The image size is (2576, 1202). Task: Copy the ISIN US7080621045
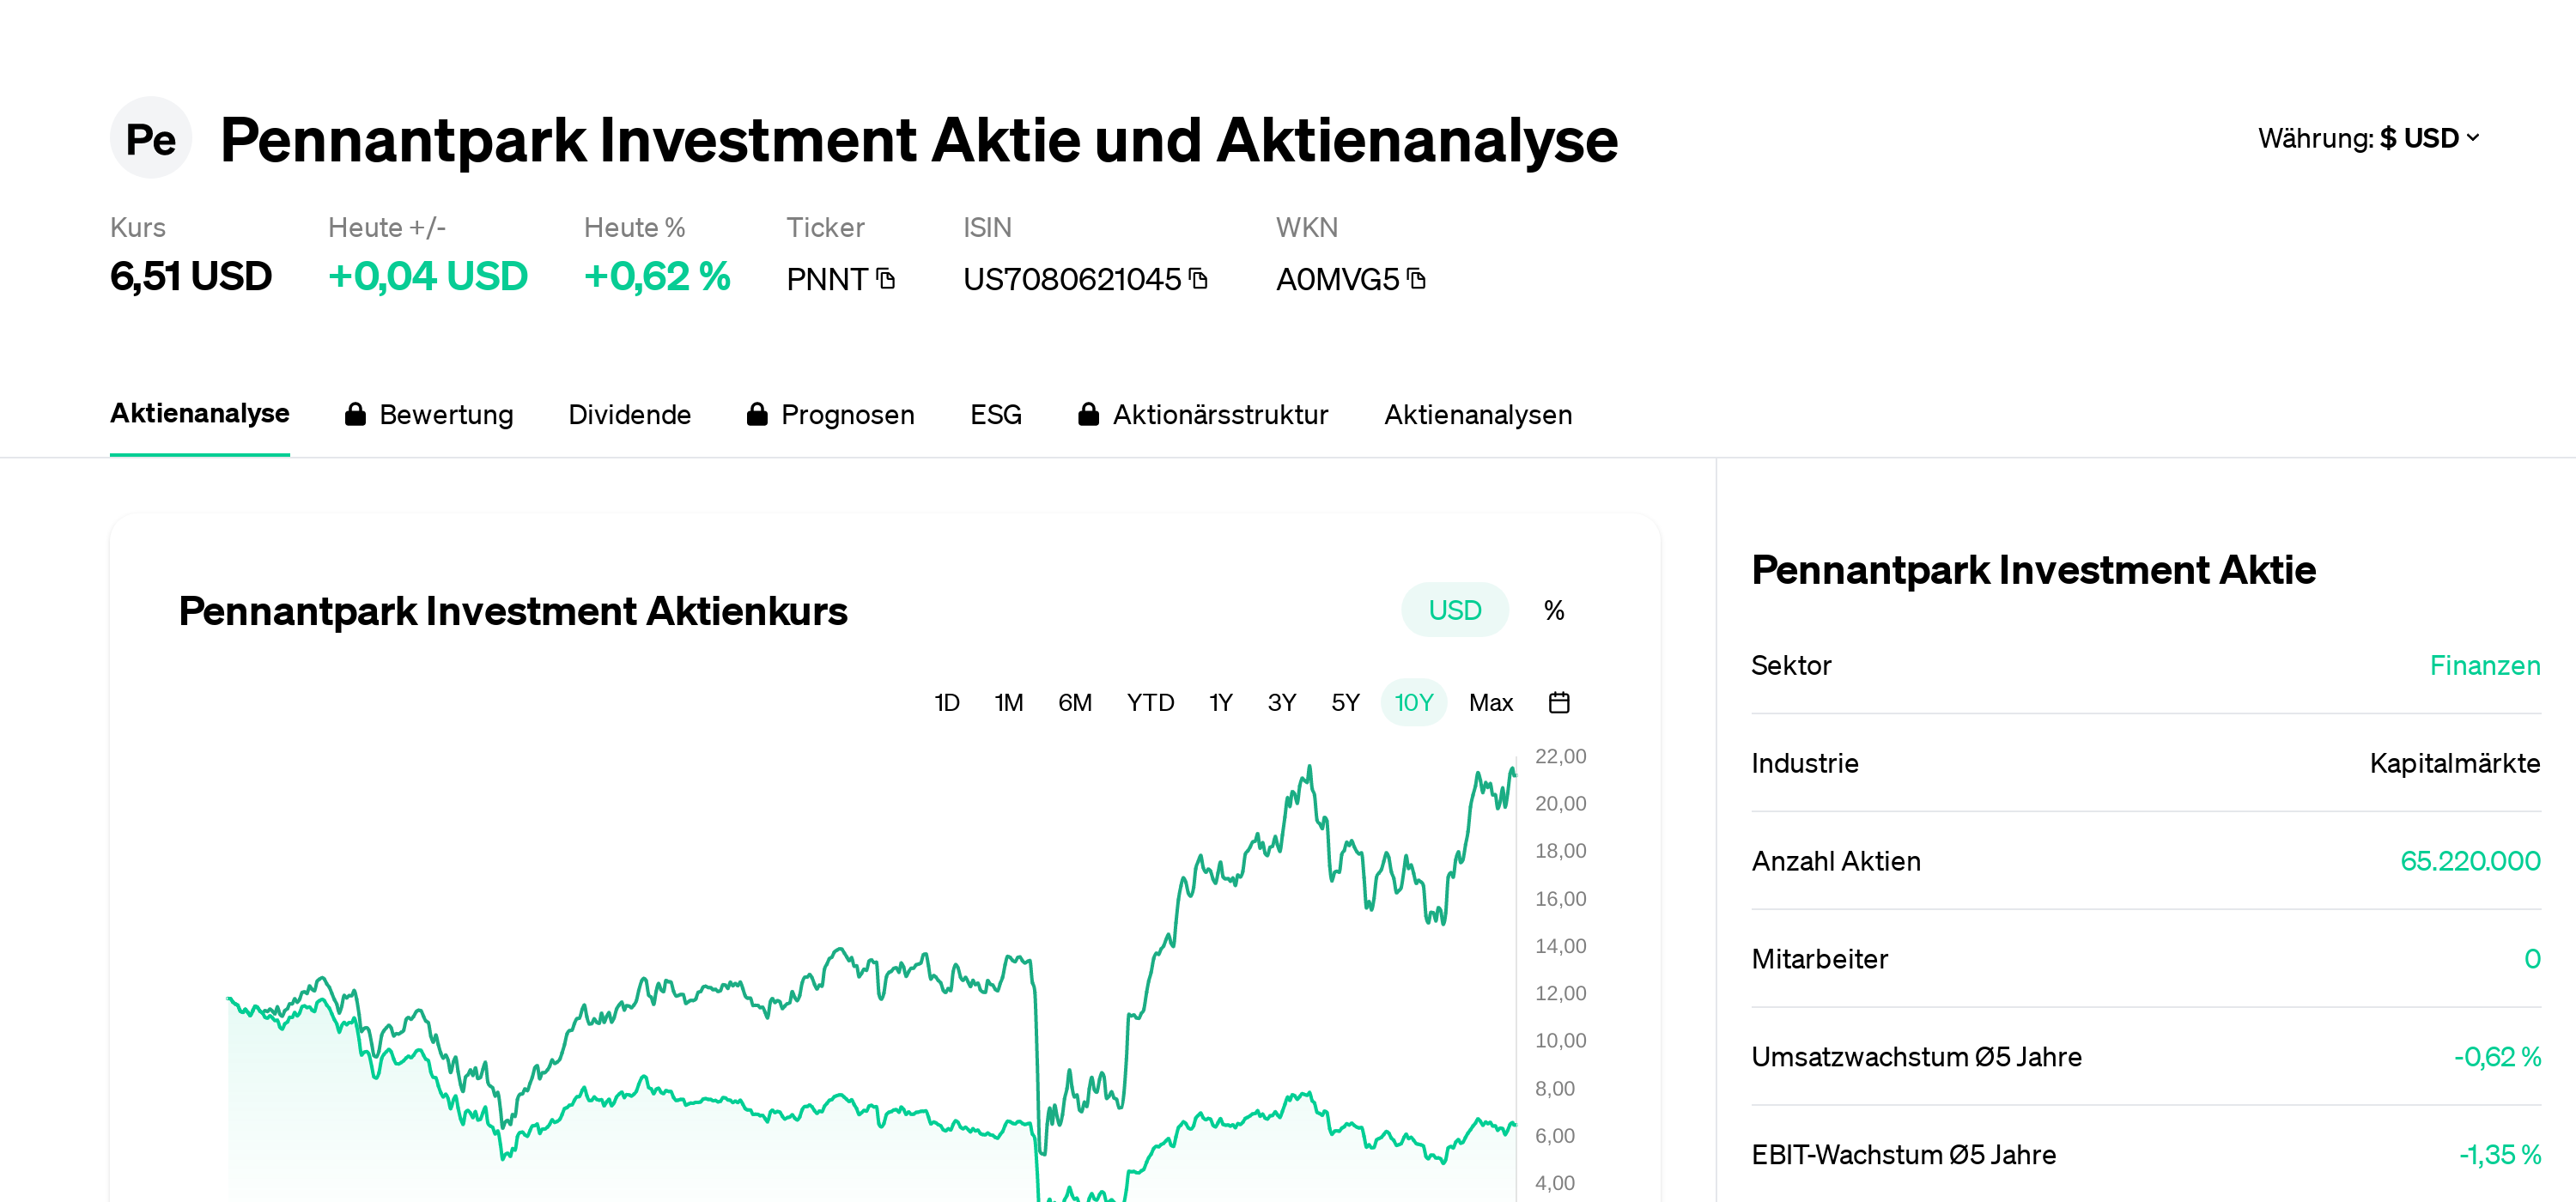(1197, 280)
